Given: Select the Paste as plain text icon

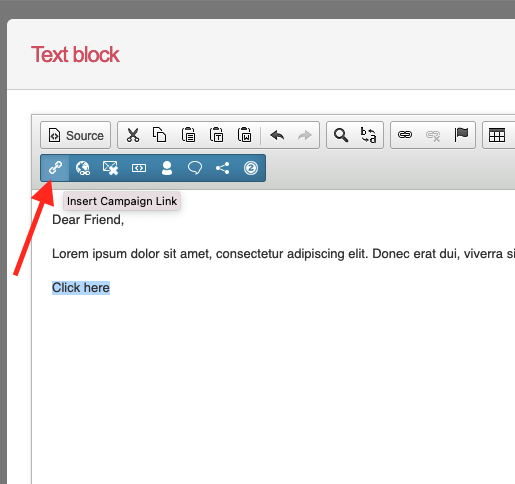Looking at the screenshot, I should [x=216, y=135].
